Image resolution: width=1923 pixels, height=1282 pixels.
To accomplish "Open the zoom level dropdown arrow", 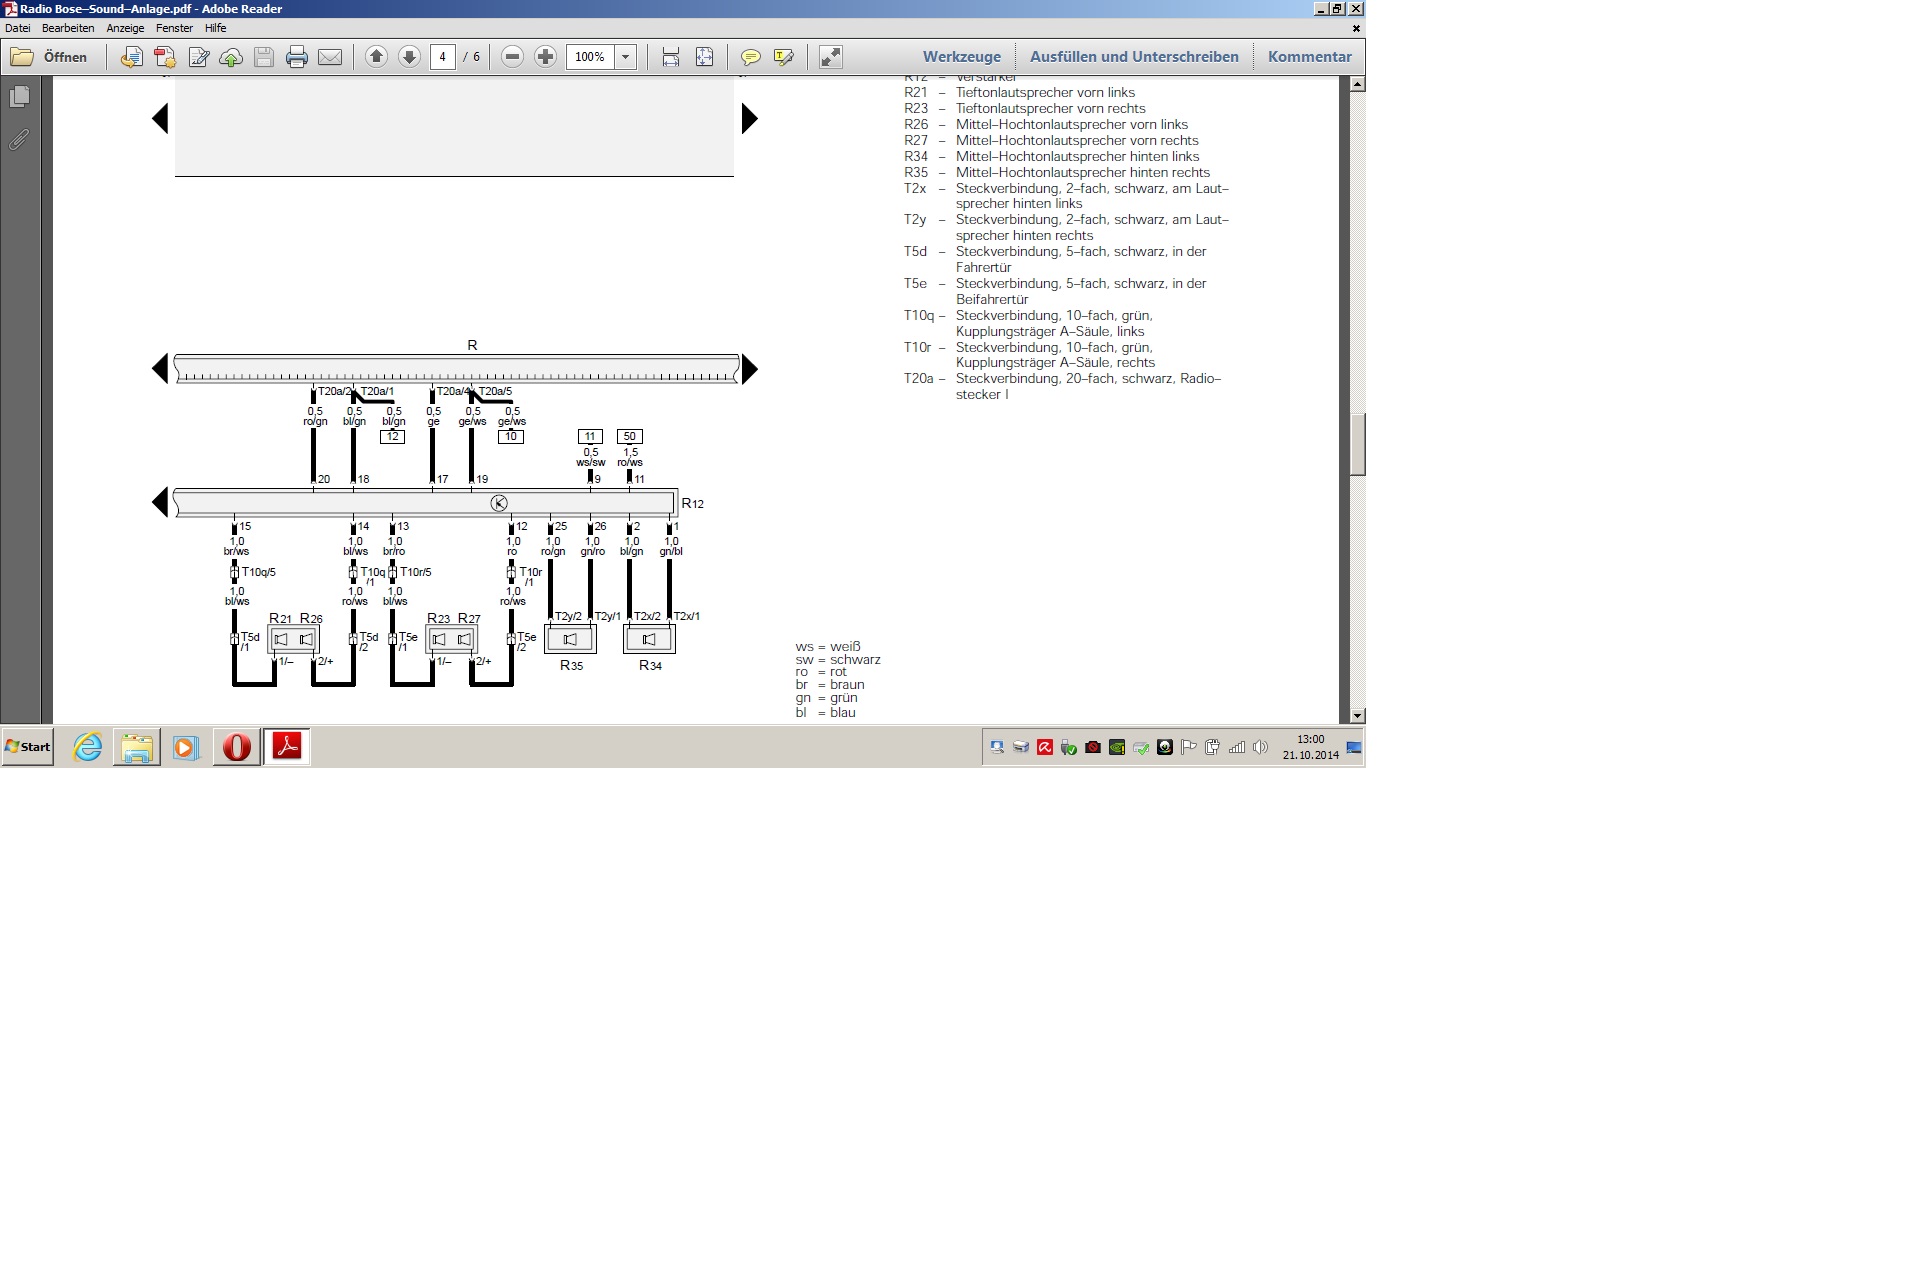I will (x=626, y=57).
